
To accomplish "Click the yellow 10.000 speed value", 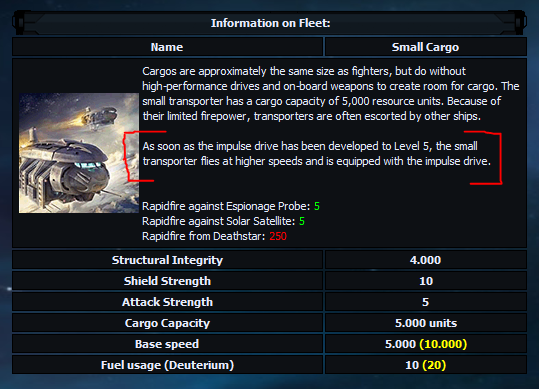I will (443, 344).
